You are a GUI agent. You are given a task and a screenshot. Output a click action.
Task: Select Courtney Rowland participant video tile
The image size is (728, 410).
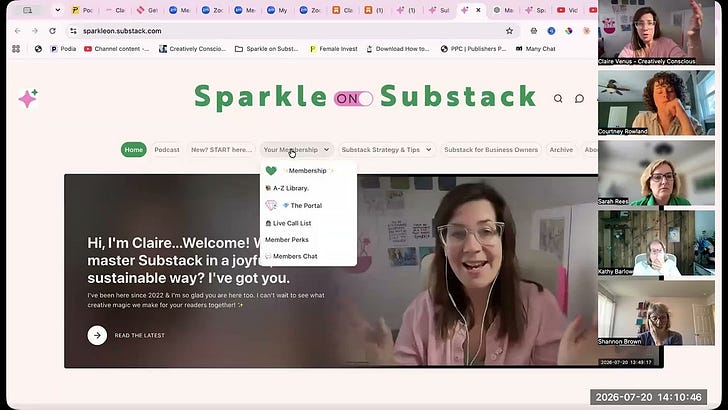(x=656, y=103)
